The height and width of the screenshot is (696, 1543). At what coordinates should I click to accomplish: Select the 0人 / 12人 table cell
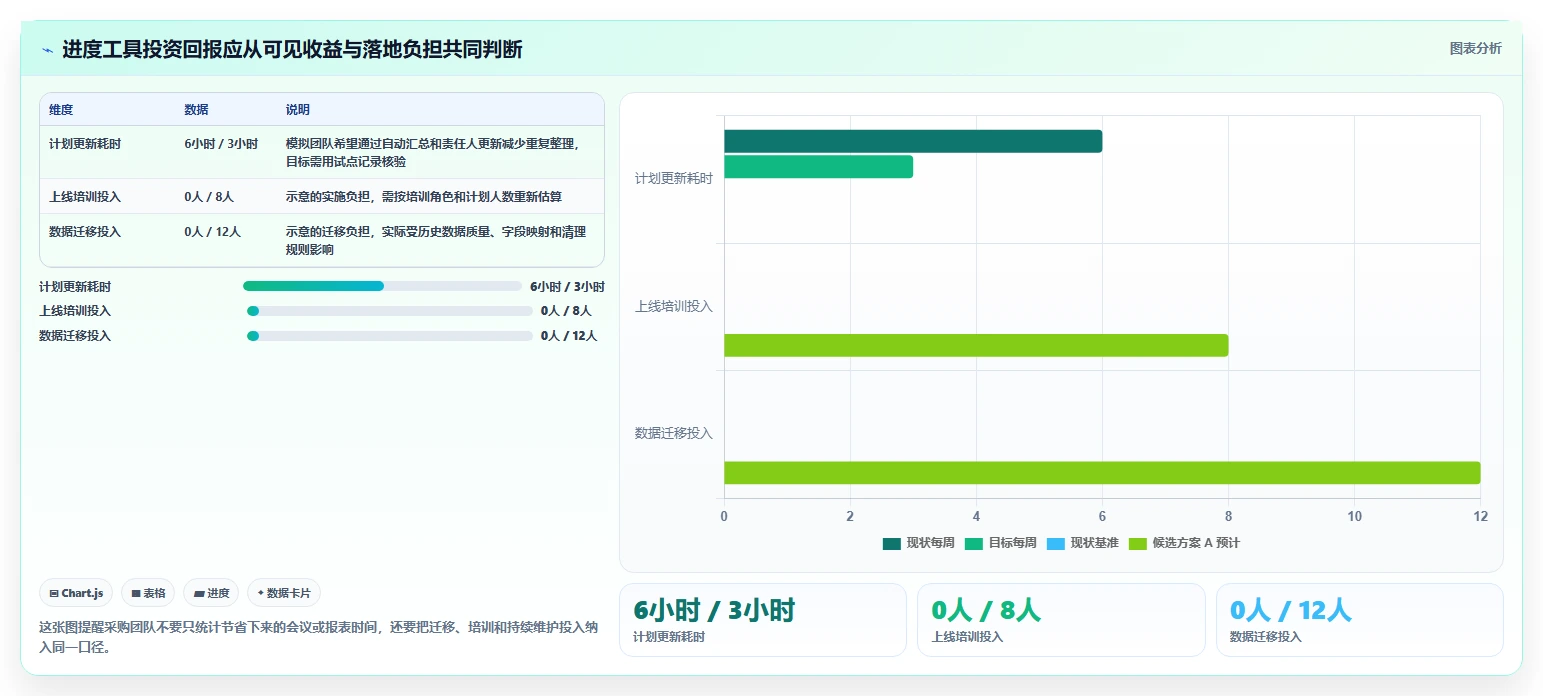pyautogui.click(x=213, y=232)
